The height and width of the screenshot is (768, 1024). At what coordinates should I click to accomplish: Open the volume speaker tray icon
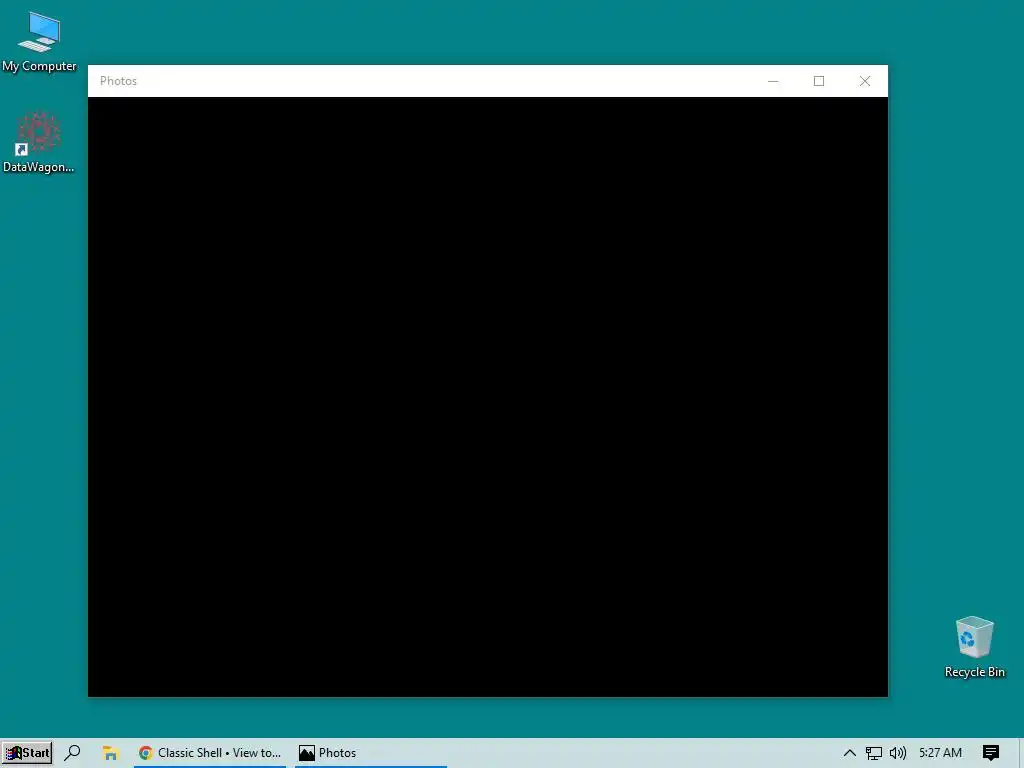898,753
